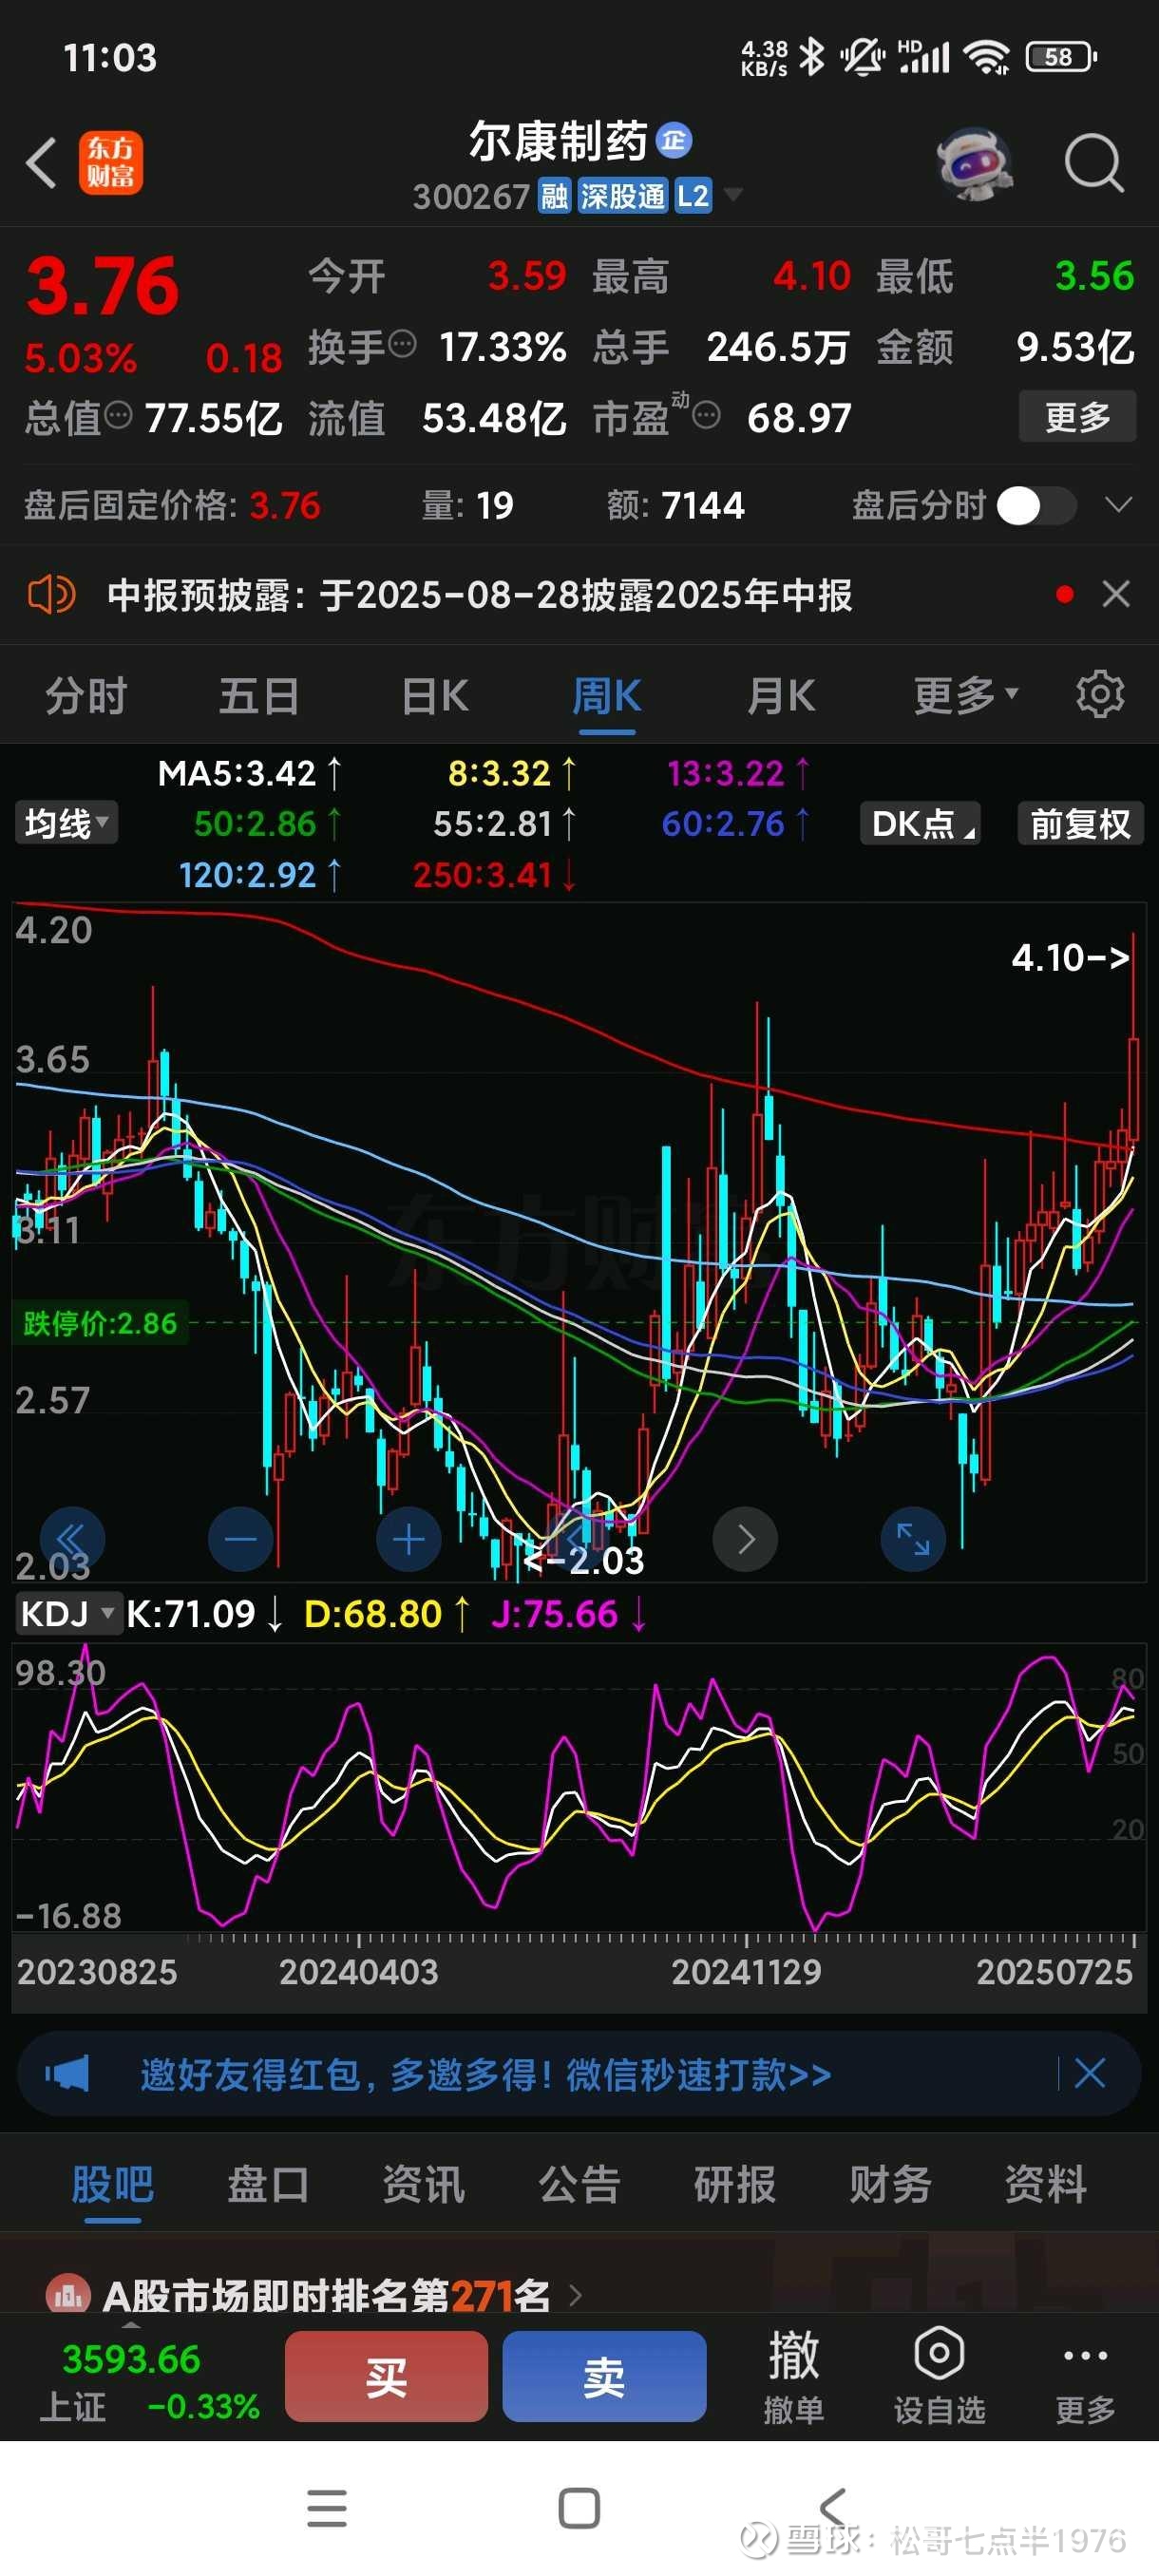Tap the chart scroll-left double arrow
This screenshot has height=2576, width=1159.
click(72, 1539)
